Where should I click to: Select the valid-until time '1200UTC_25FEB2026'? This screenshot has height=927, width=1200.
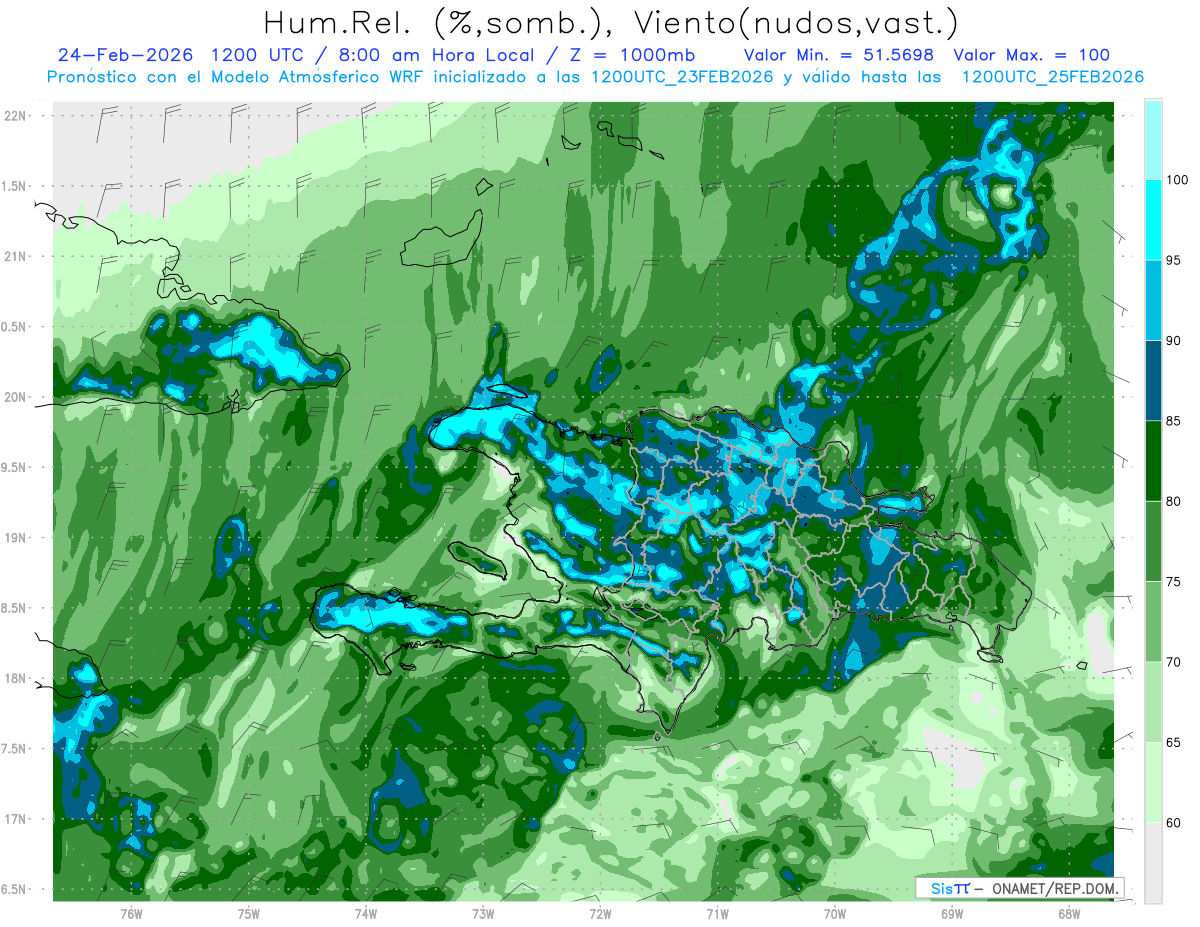point(1053,77)
